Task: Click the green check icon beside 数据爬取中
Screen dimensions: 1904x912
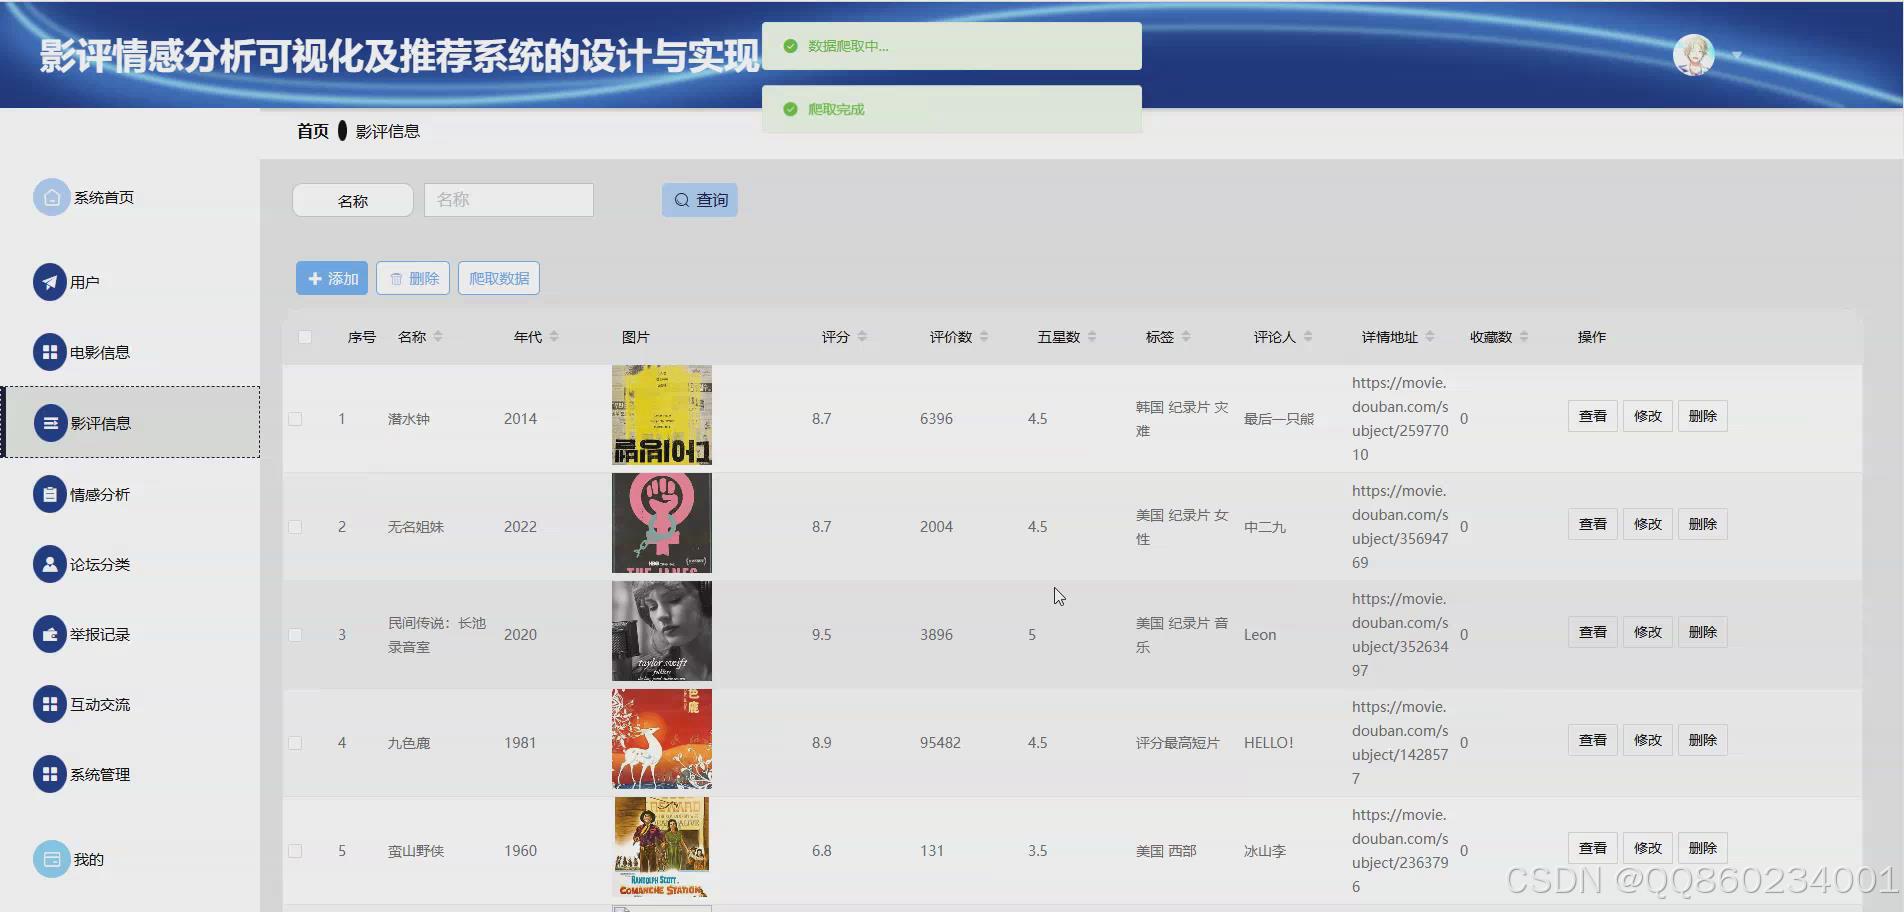Action: pos(790,46)
